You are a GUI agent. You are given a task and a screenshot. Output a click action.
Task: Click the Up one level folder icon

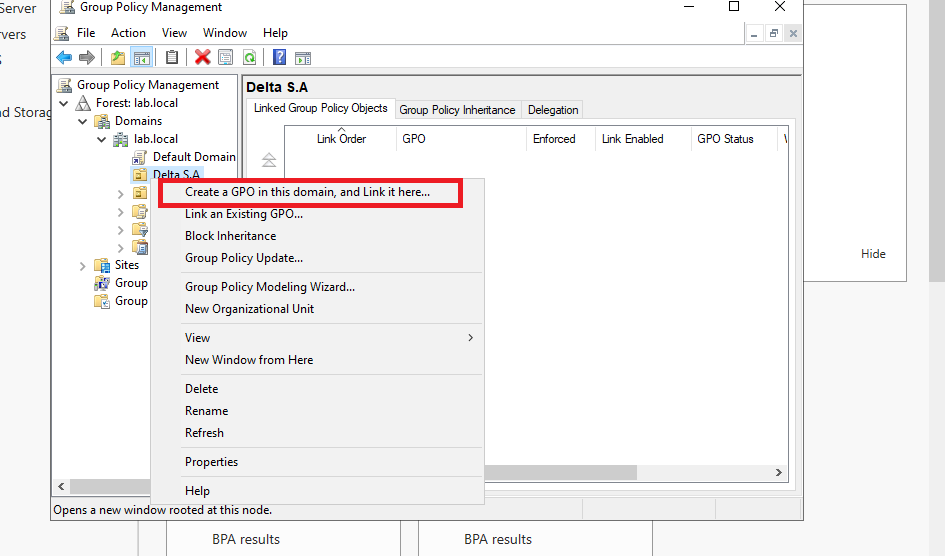click(x=118, y=58)
